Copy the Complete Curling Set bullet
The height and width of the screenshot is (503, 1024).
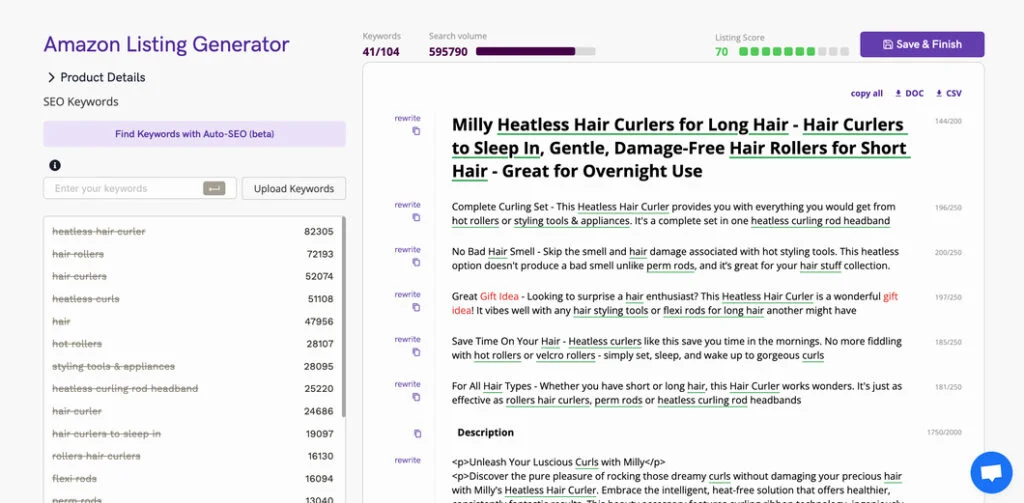click(416, 218)
